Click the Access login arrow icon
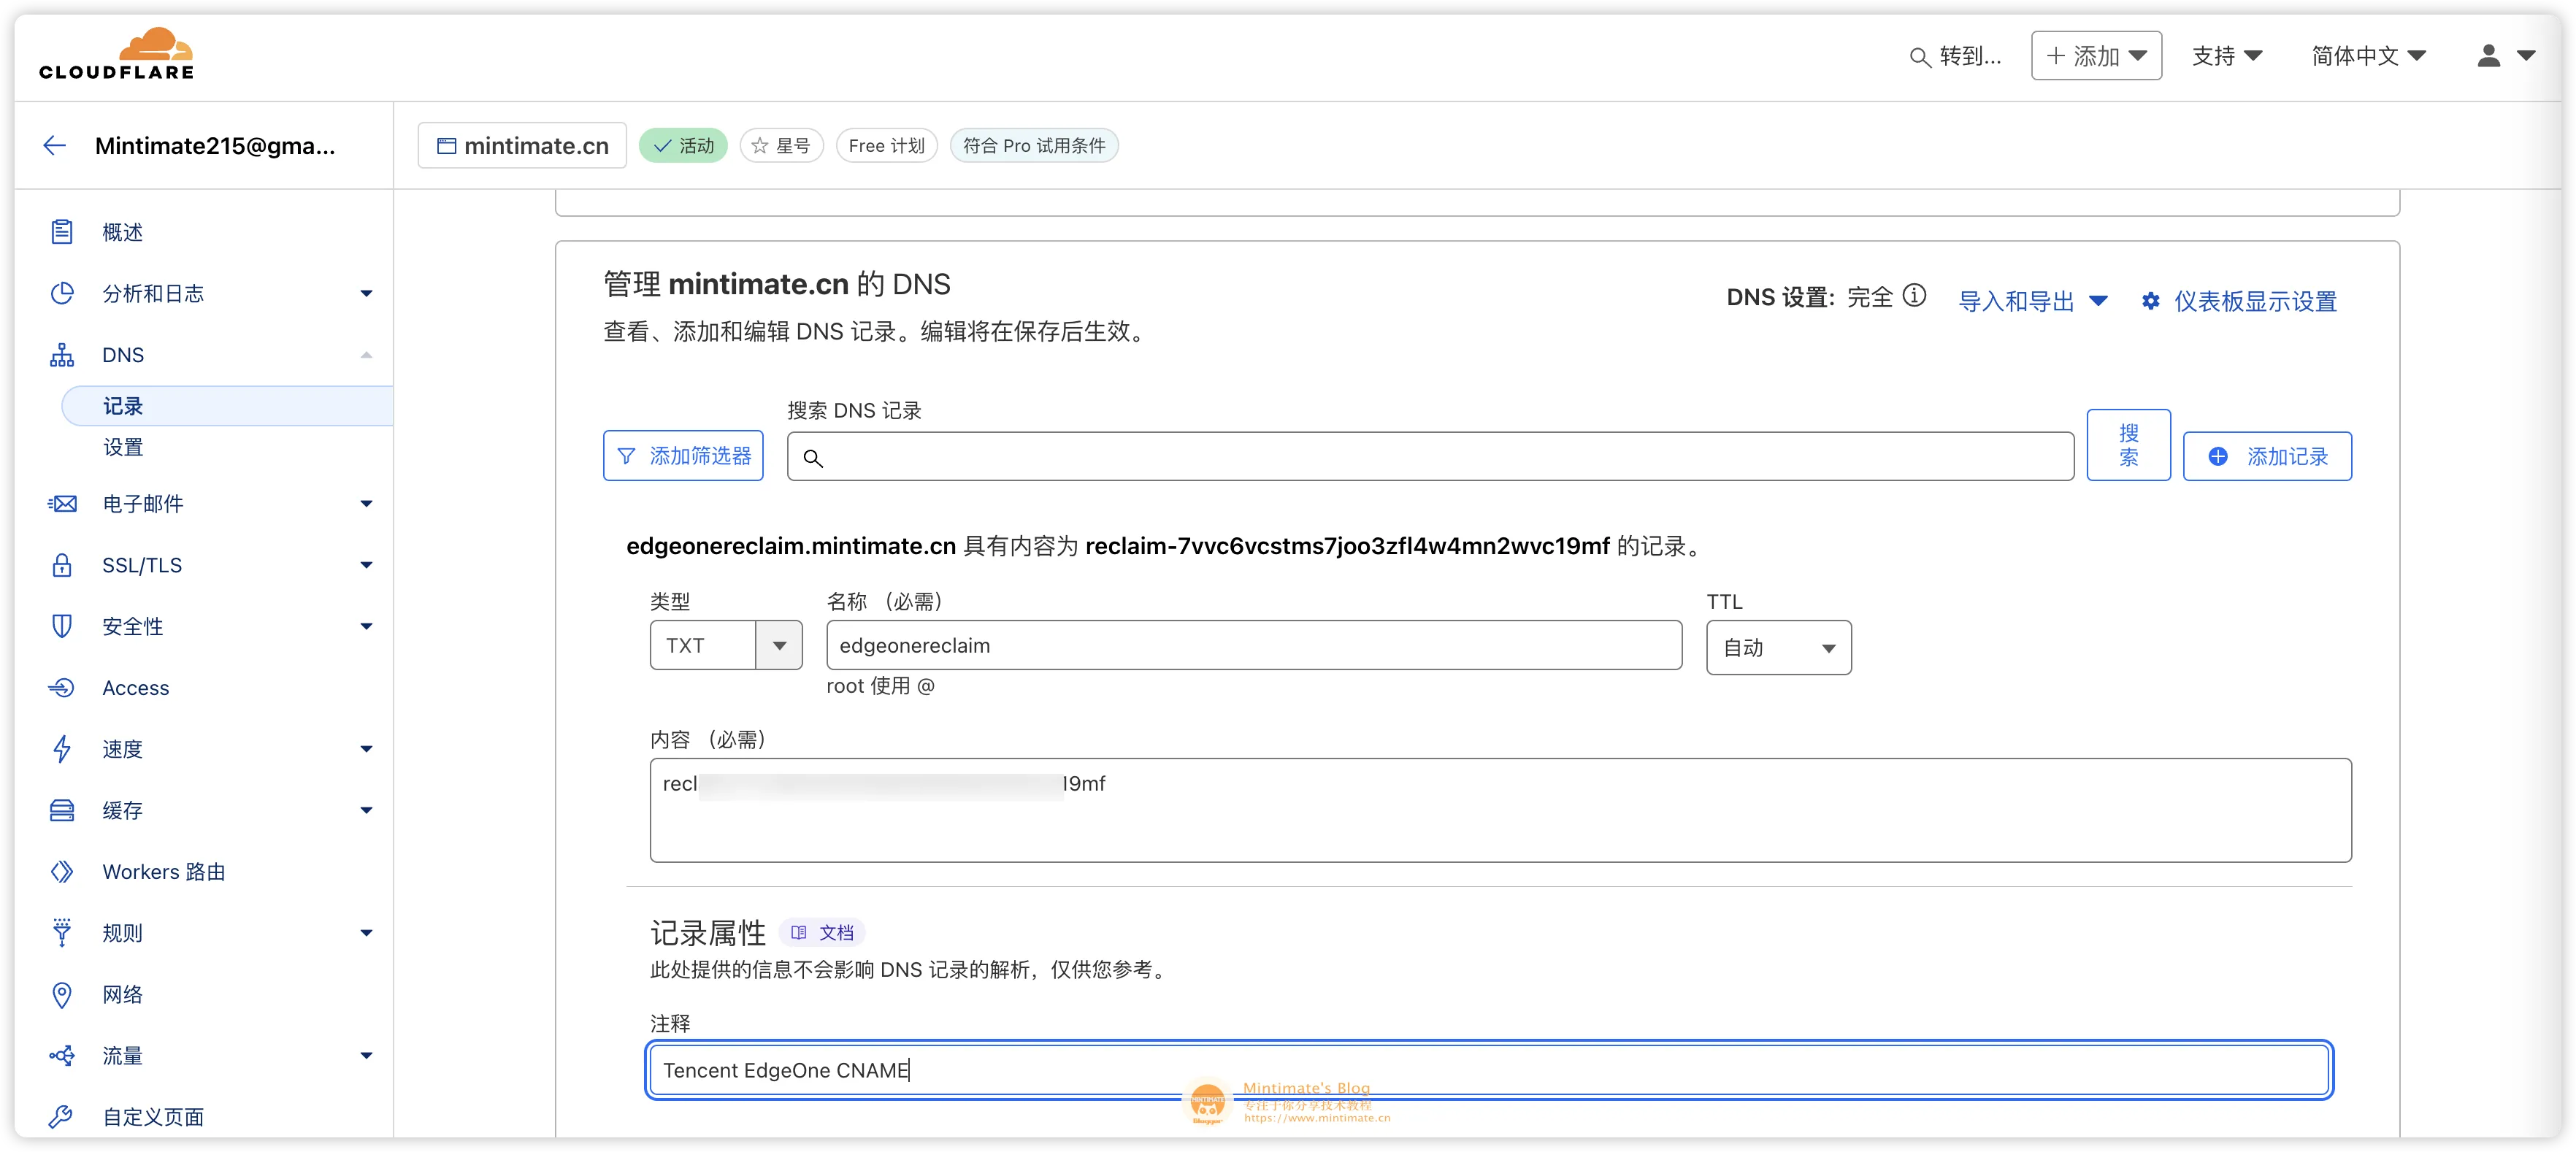 [62, 687]
